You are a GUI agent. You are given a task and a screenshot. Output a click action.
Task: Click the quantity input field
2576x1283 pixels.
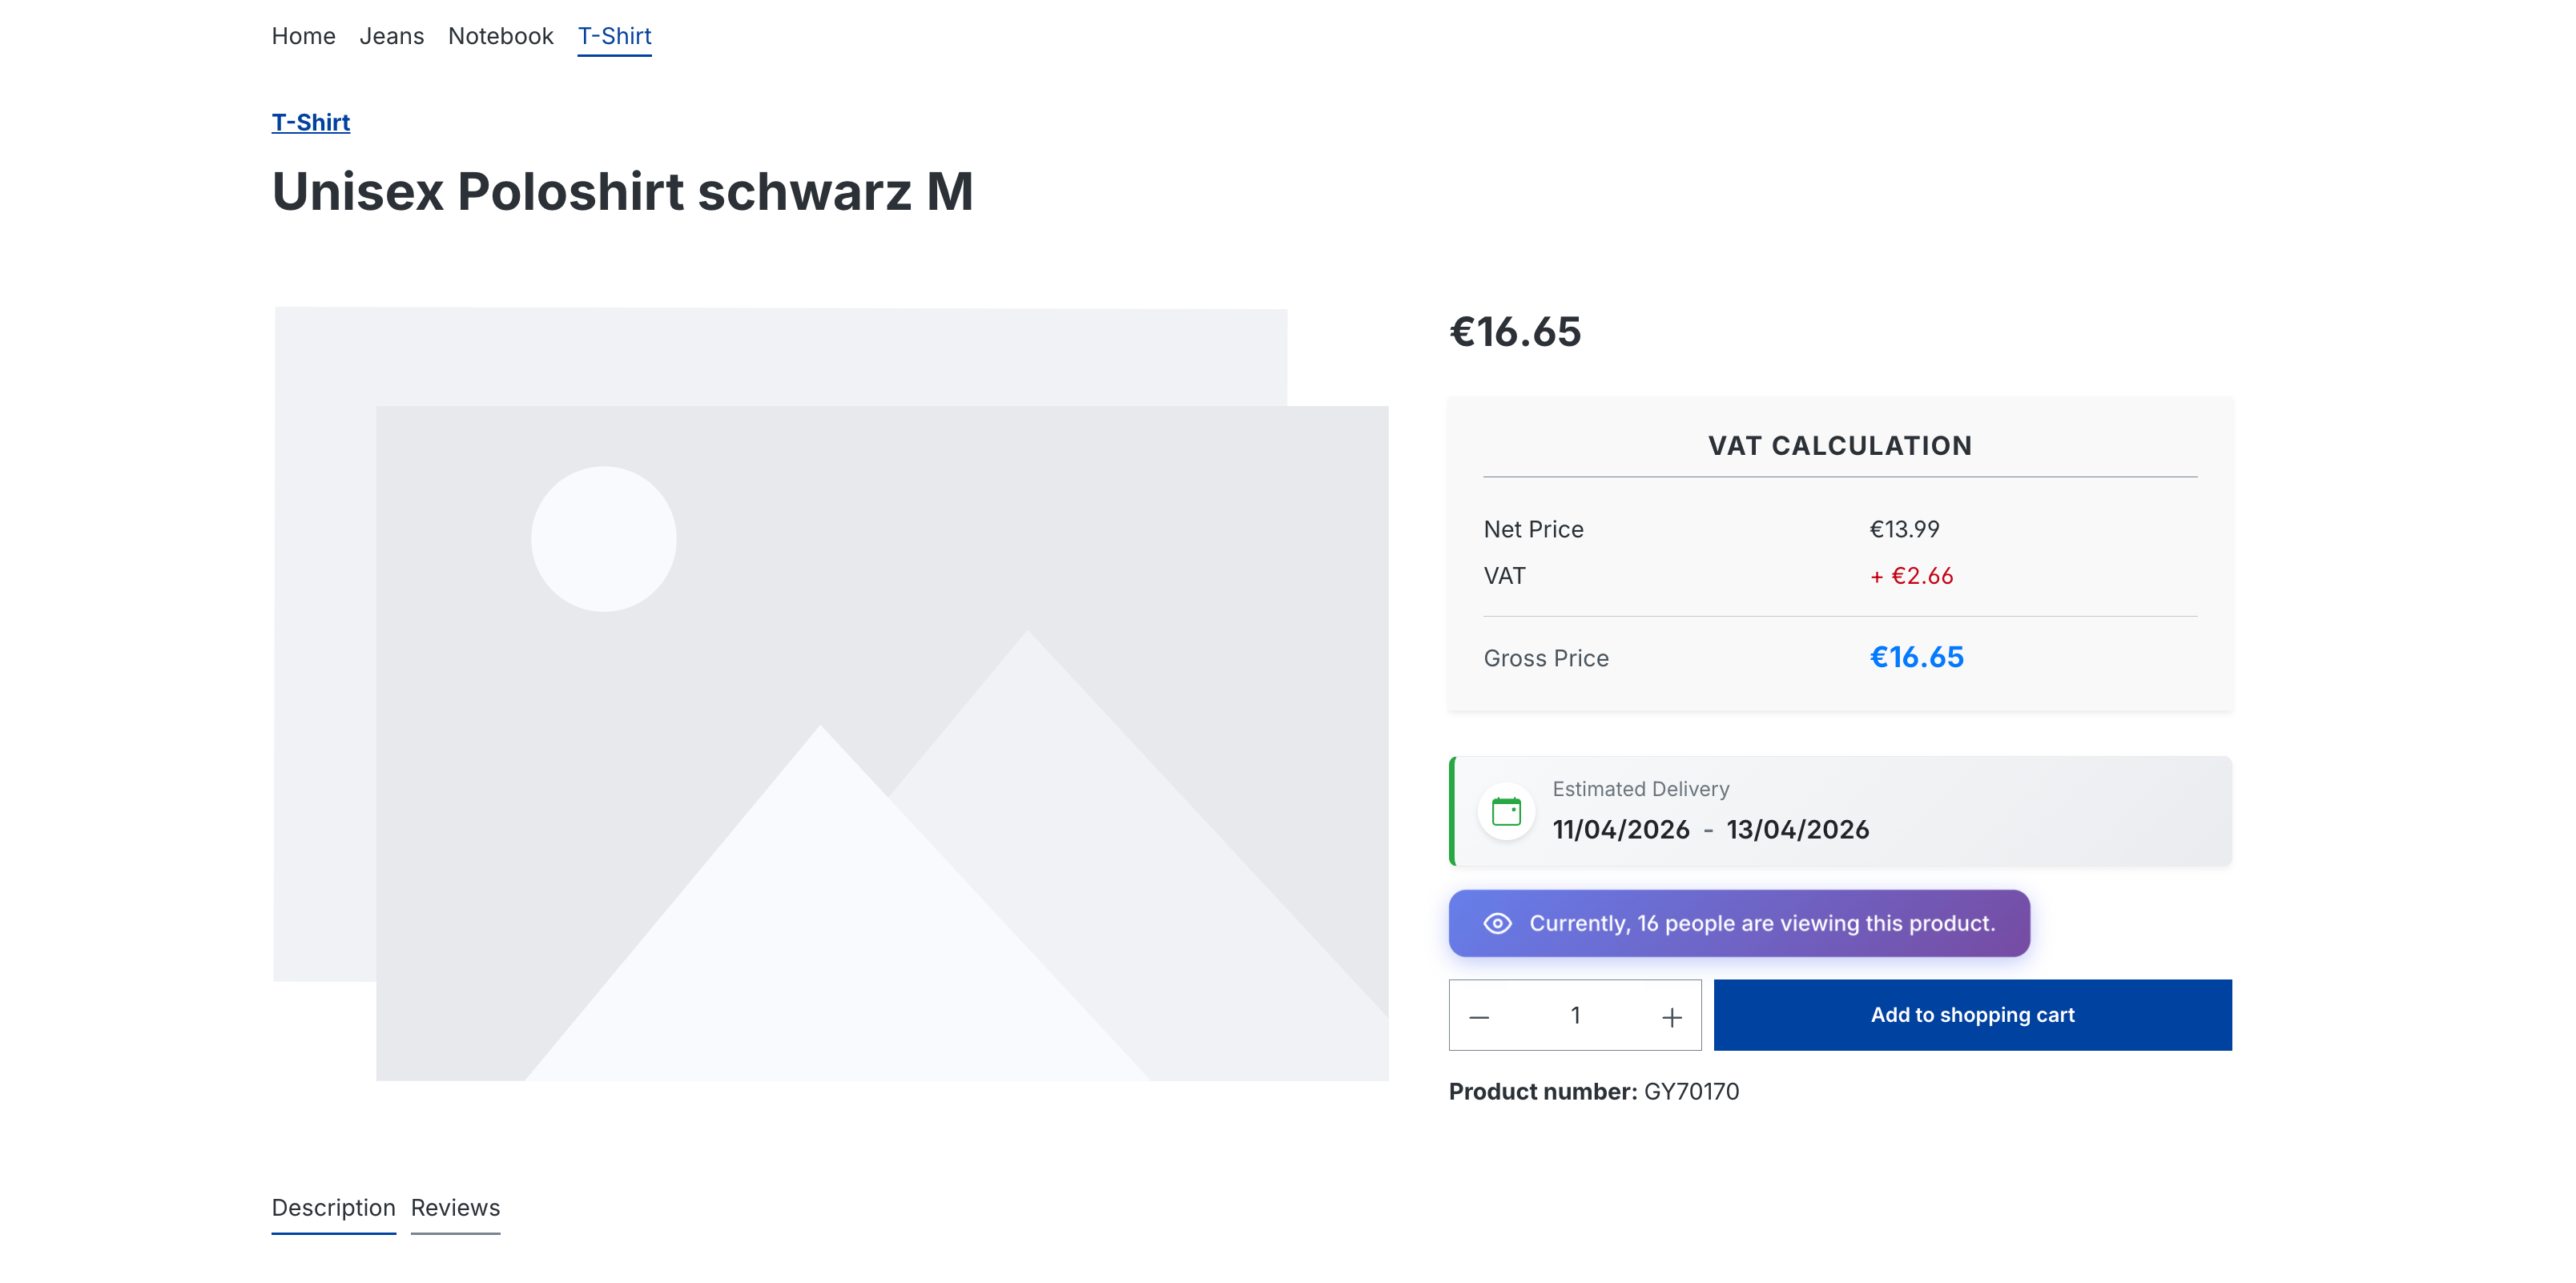[1575, 1016]
